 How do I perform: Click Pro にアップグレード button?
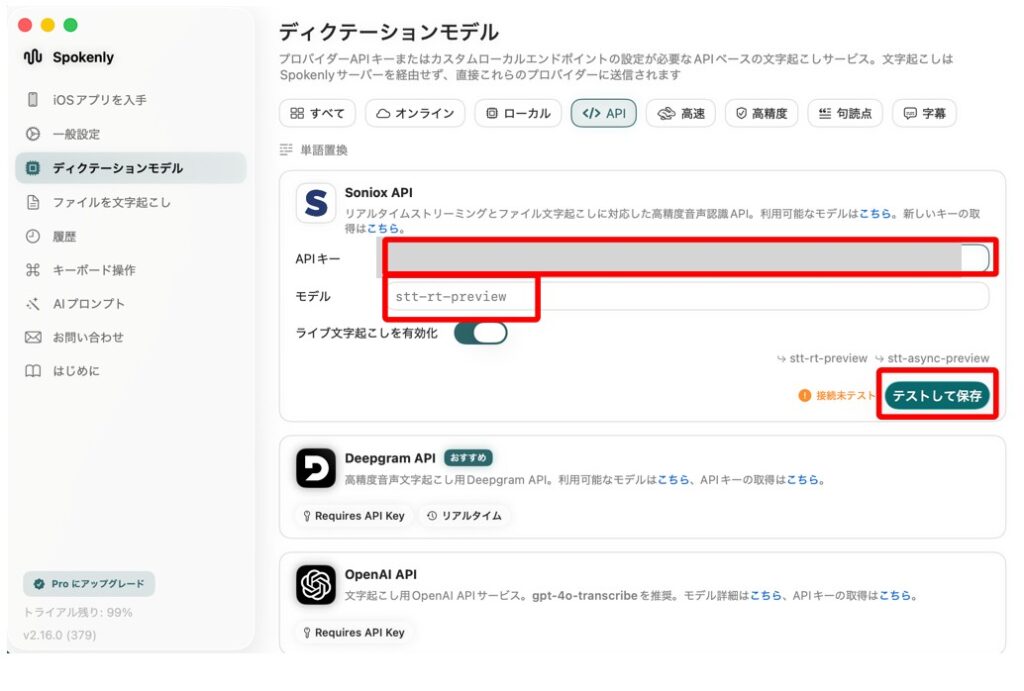pos(89,584)
